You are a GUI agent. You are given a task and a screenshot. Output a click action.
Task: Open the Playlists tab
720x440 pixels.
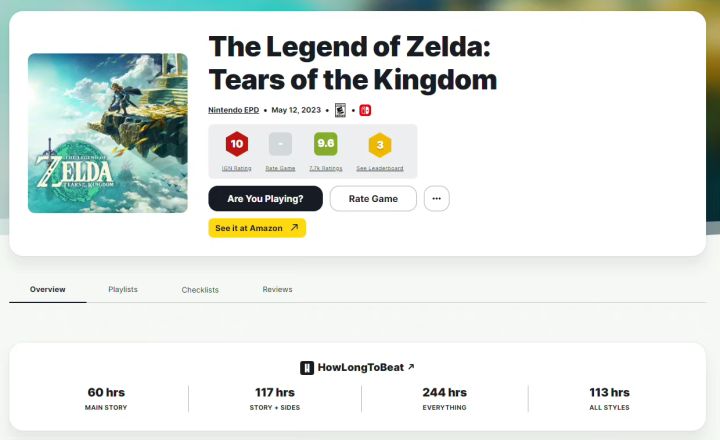[x=123, y=289]
